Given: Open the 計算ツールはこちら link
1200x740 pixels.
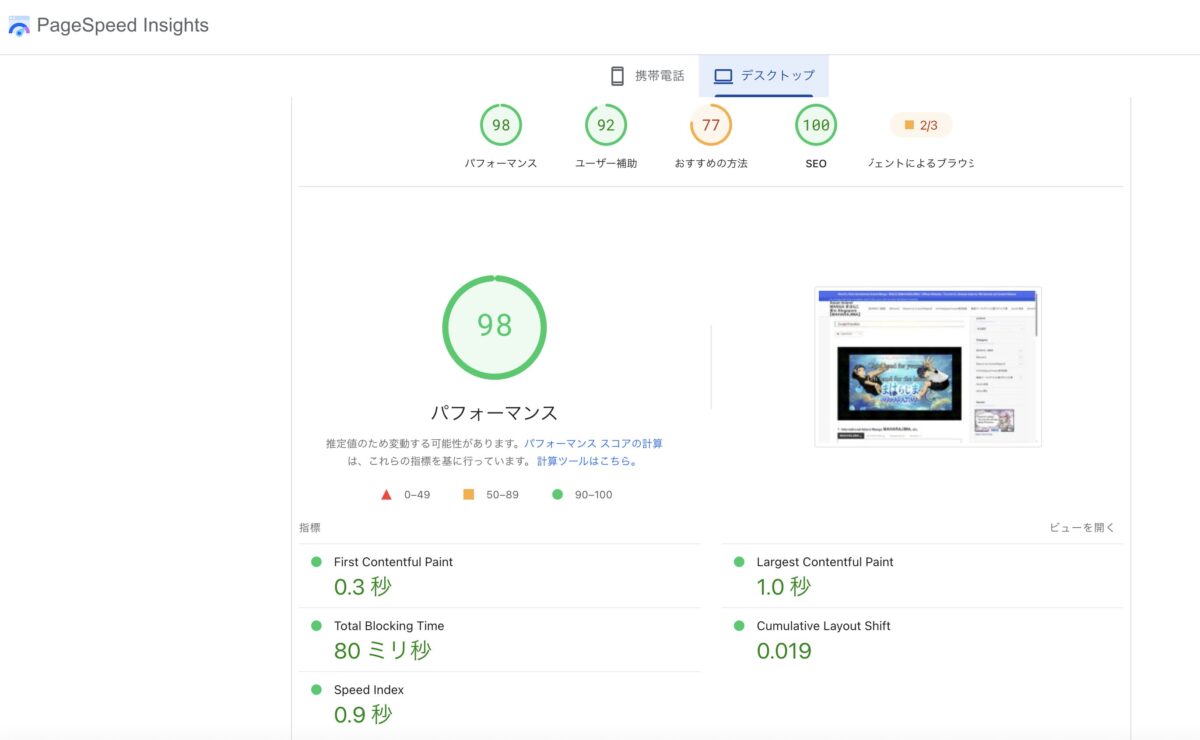Looking at the screenshot, I should click(x=587, y=461).
